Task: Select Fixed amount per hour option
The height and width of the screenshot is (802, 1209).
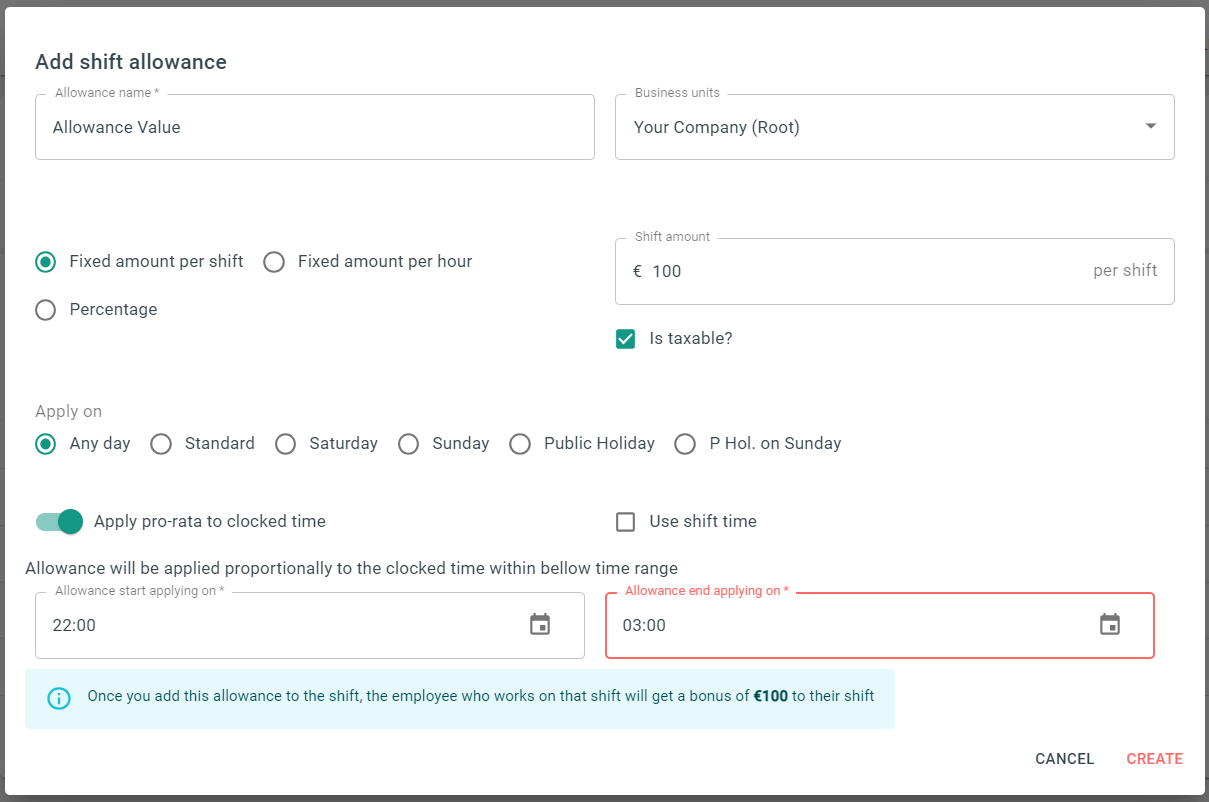Action: [274, 262]
